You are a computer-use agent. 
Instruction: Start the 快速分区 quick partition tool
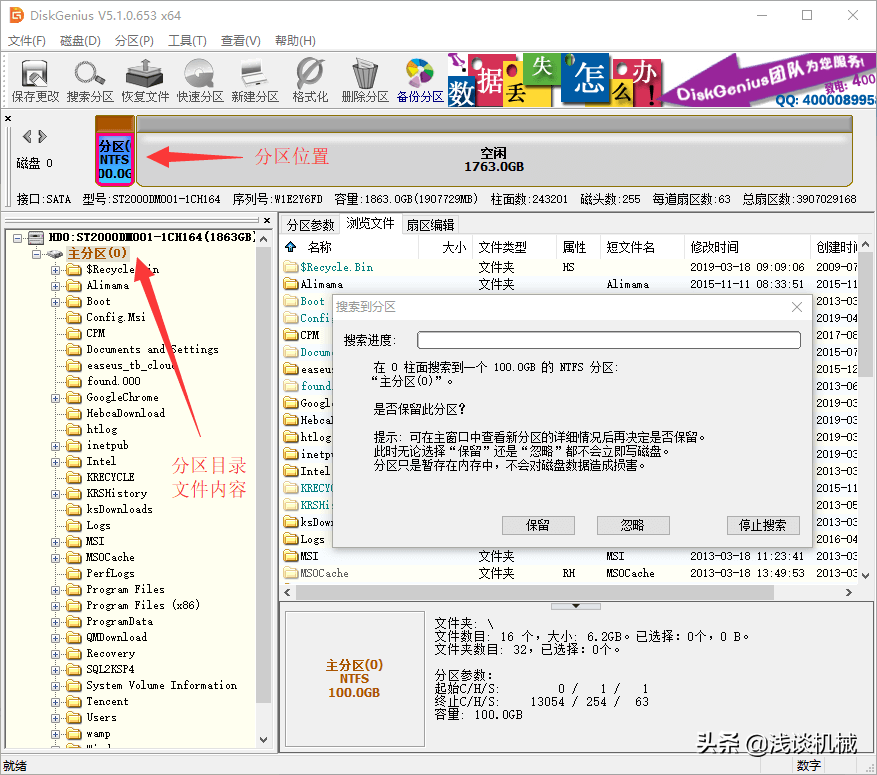[x=200, y=81]
